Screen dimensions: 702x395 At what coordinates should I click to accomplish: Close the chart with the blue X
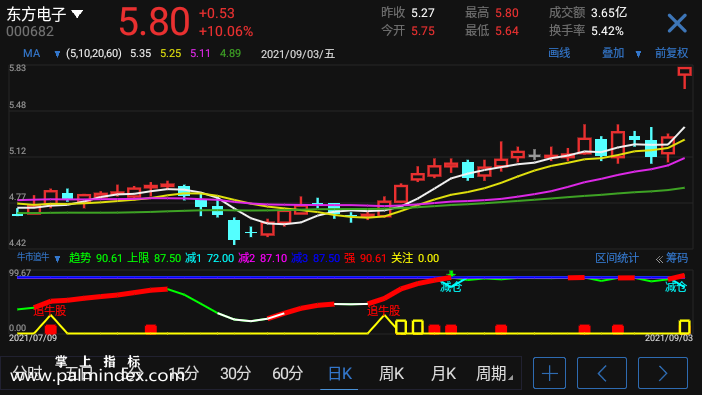(677, 23)
